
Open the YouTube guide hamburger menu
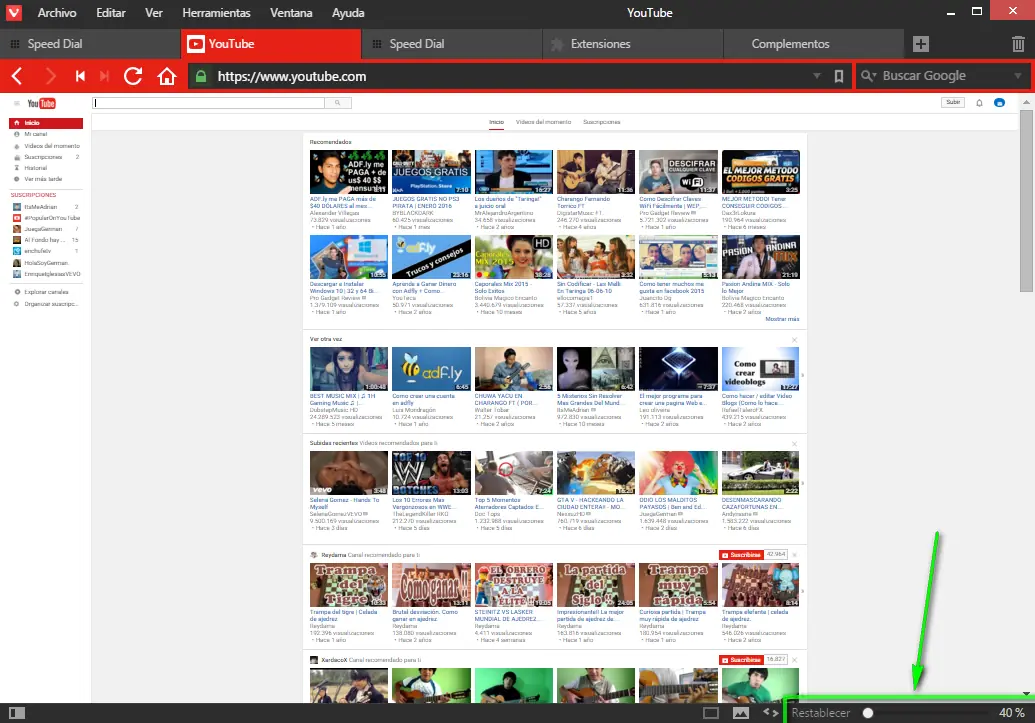[17, 103]
